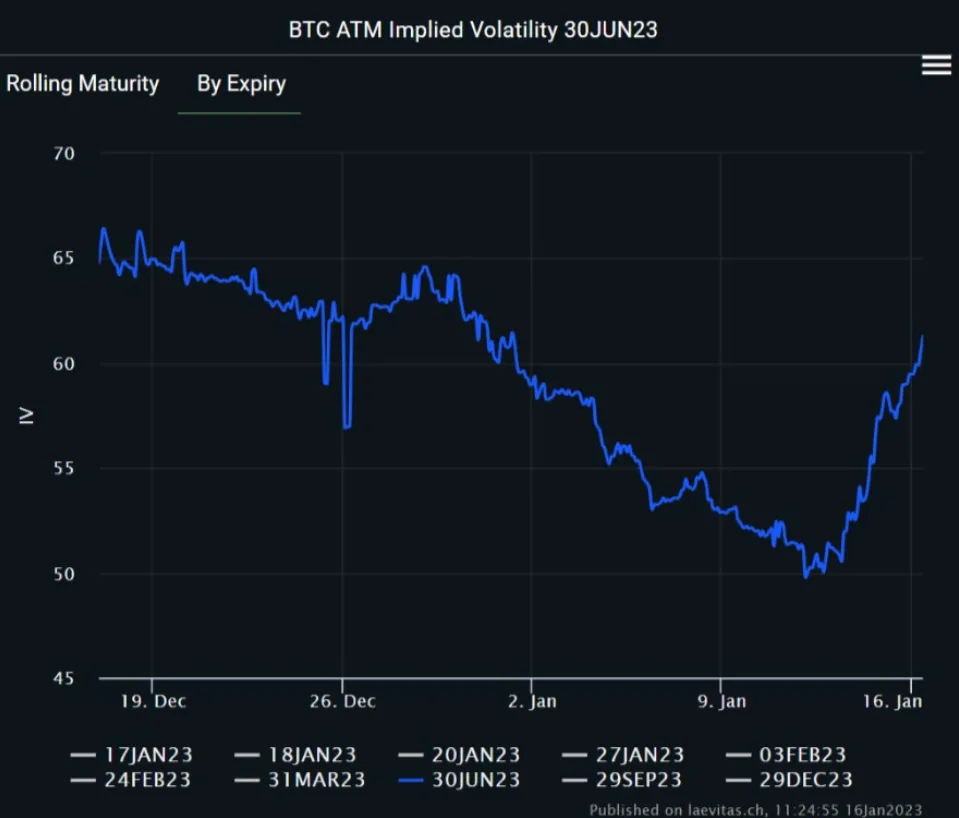Click the 50 y-axis value
The image size is (959, 818).
tap(64, 574)
